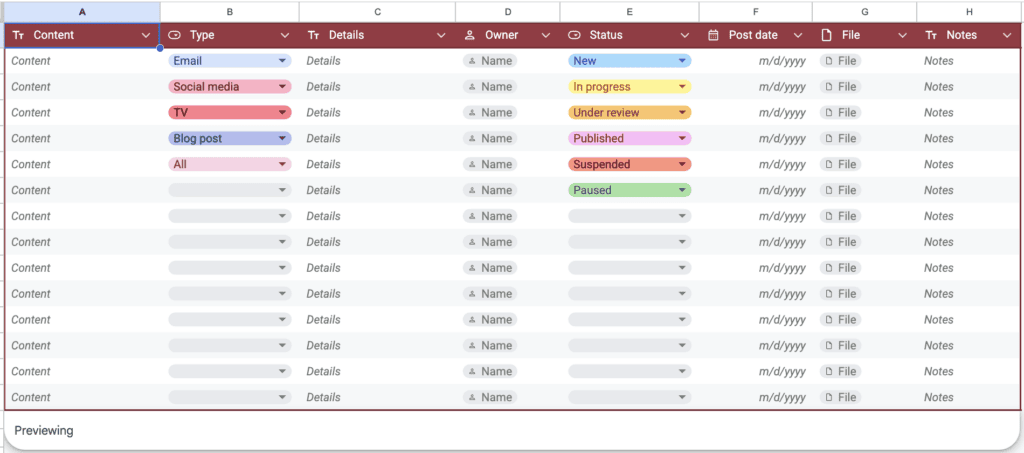Open the Social media type dropdown chip

(x=230, y=87)
